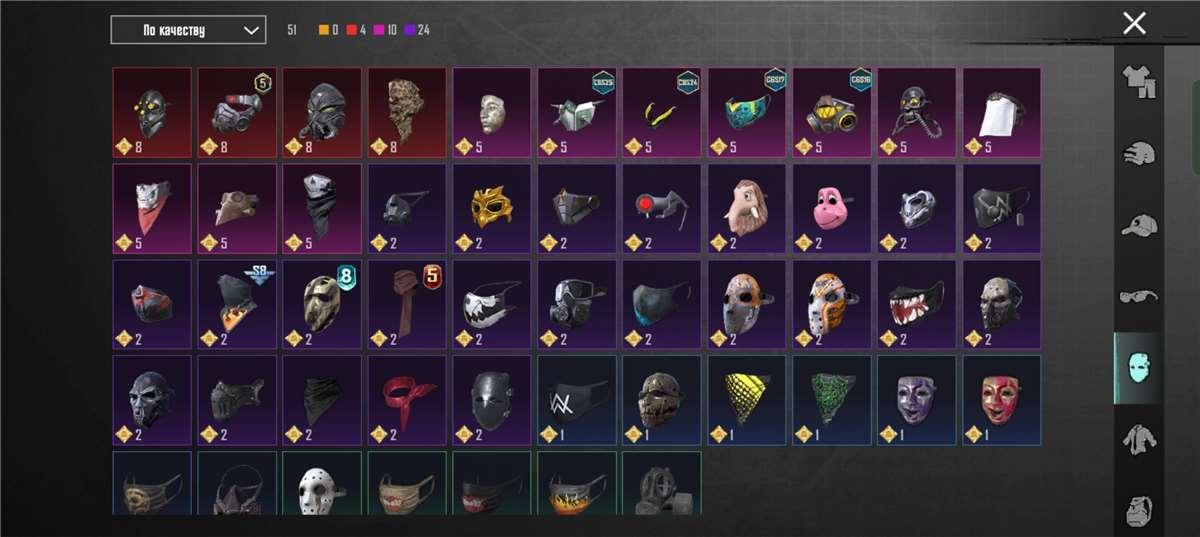
Task: Select the red bandana tie item
Action: point(407,400)
